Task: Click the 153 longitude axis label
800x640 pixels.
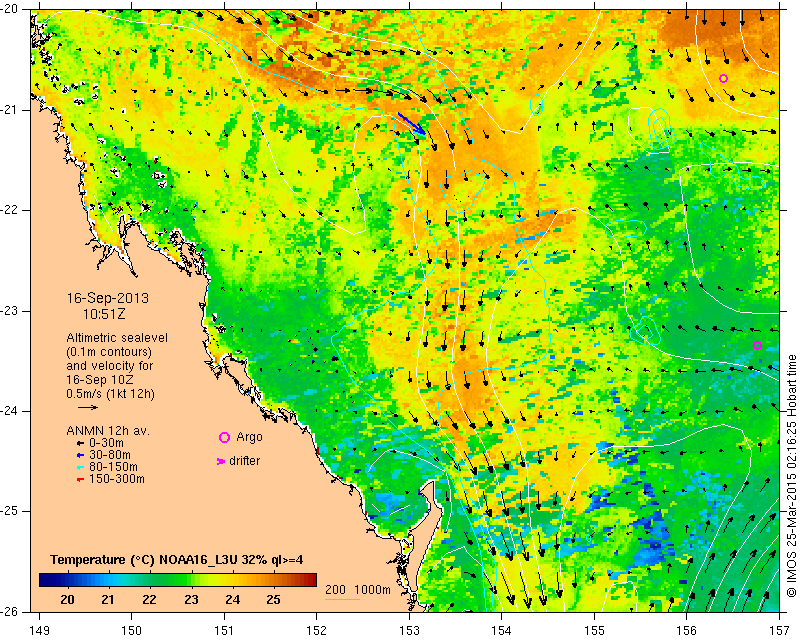Action: click(x=409, y=631)
